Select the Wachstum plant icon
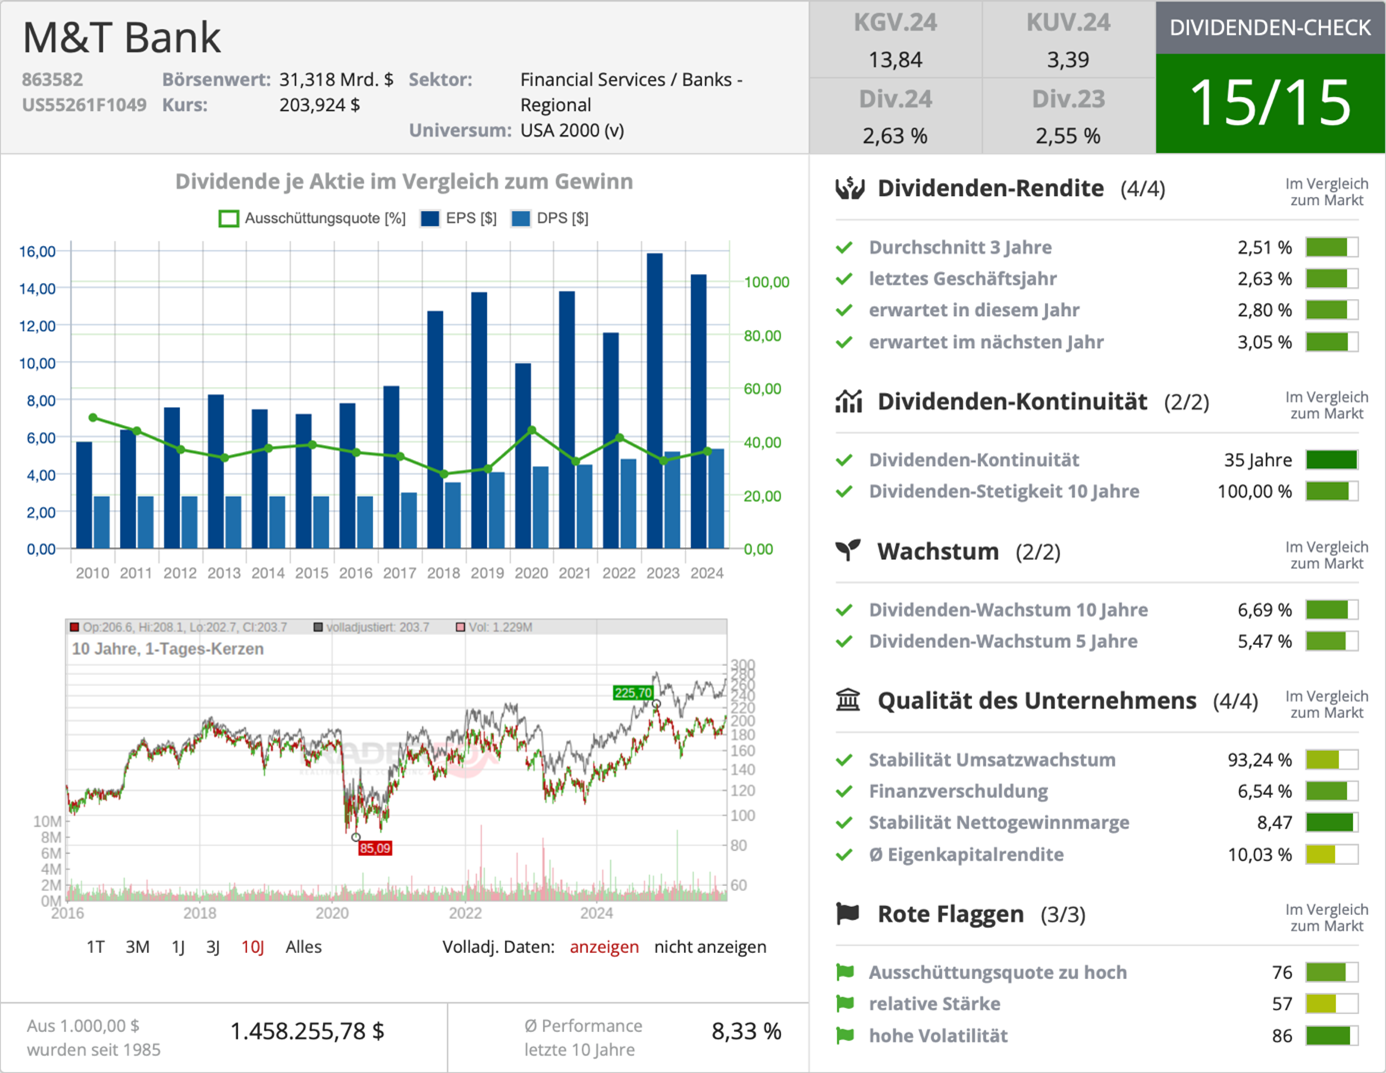 pyautogui.click(x=849, y=551)
